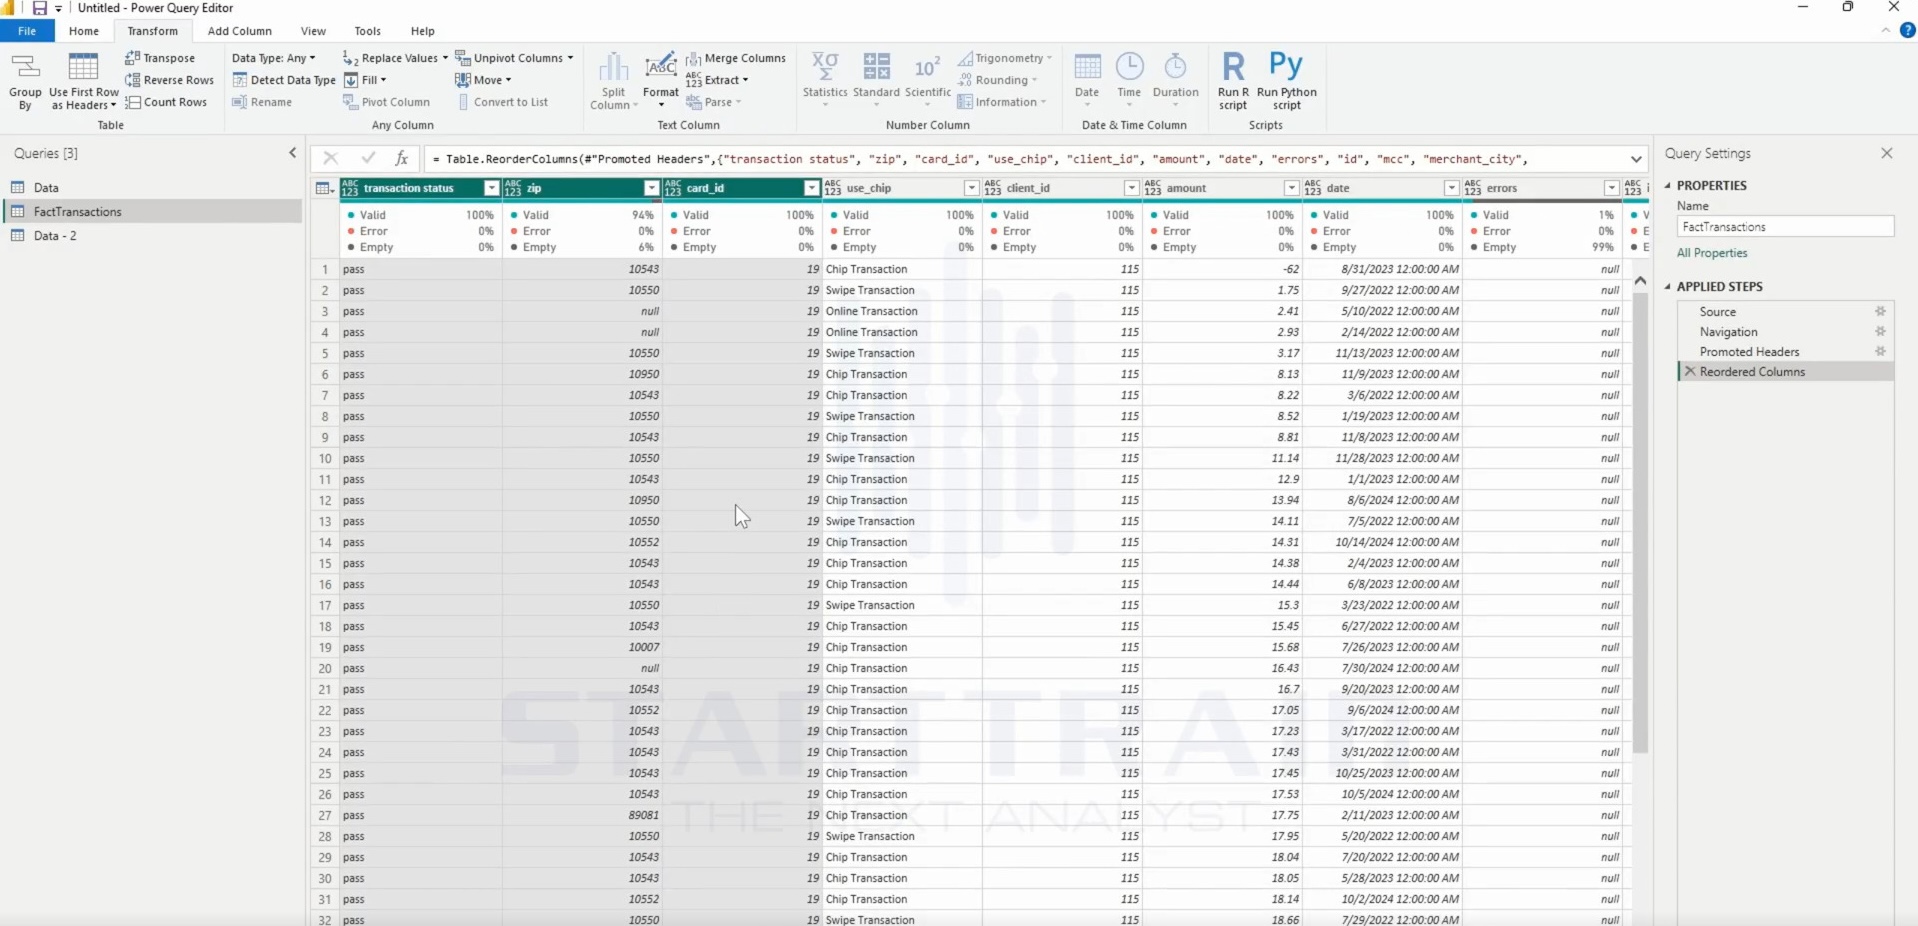
Task: Click the All Properties link
Action: pos(1712,253)
